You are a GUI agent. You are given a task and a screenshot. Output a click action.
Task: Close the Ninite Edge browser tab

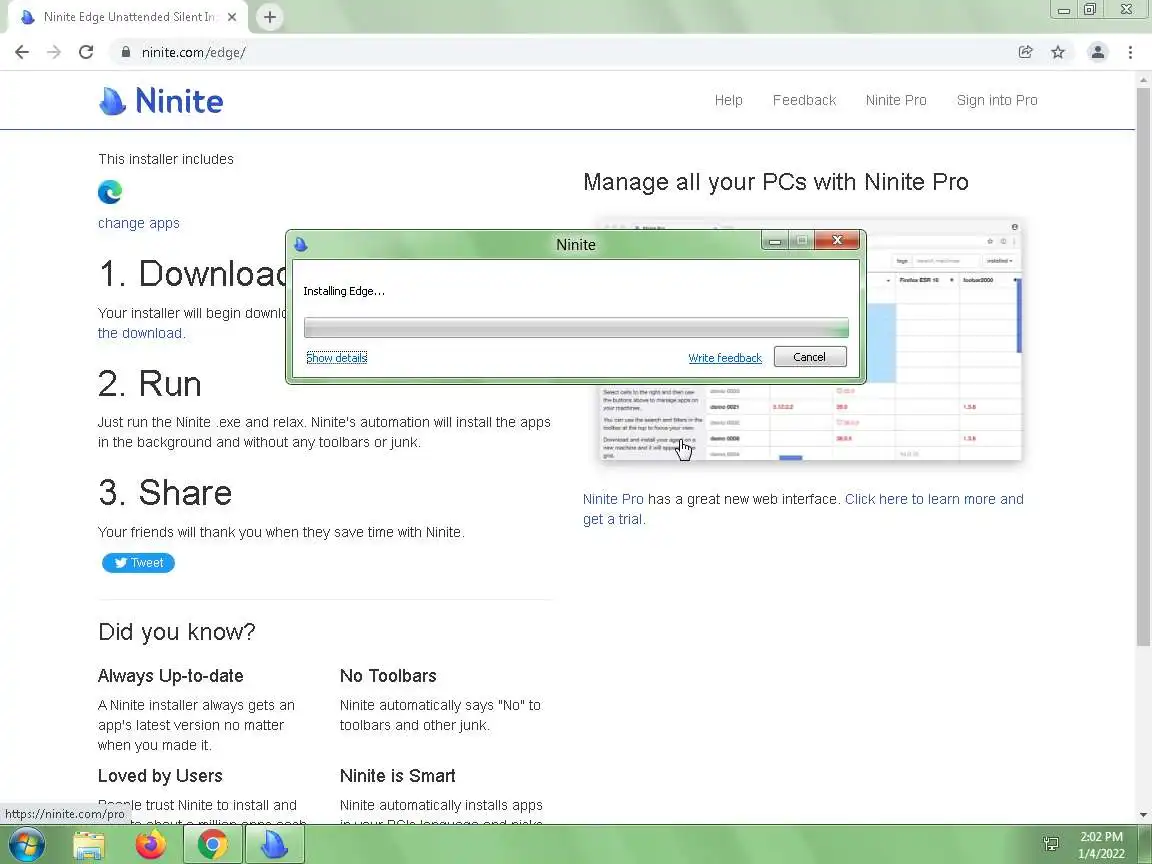(232, 17)
